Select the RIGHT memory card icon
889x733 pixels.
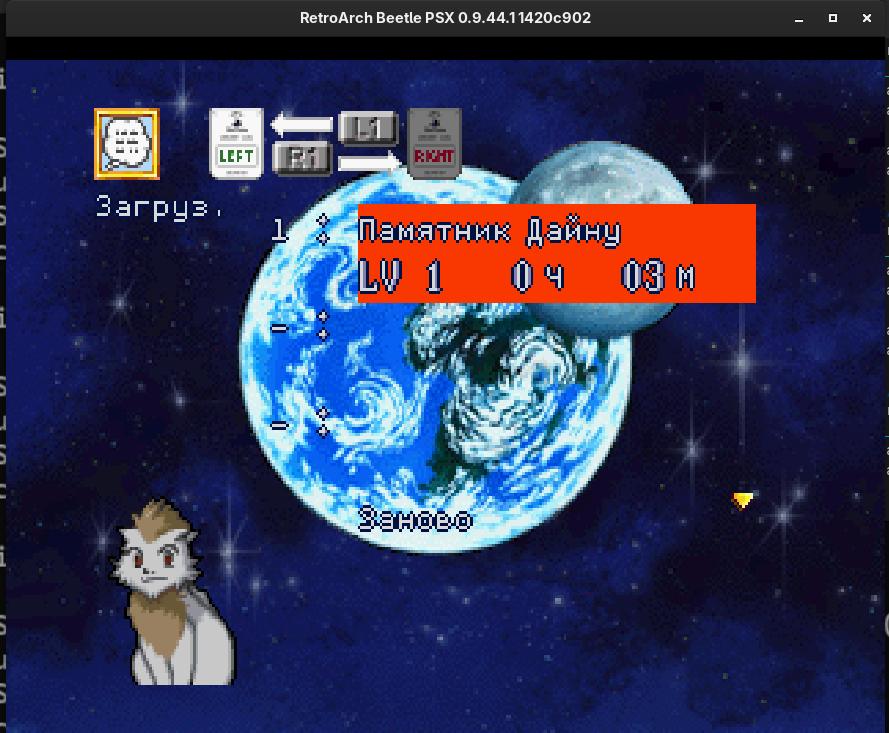(x=434, y=143)
